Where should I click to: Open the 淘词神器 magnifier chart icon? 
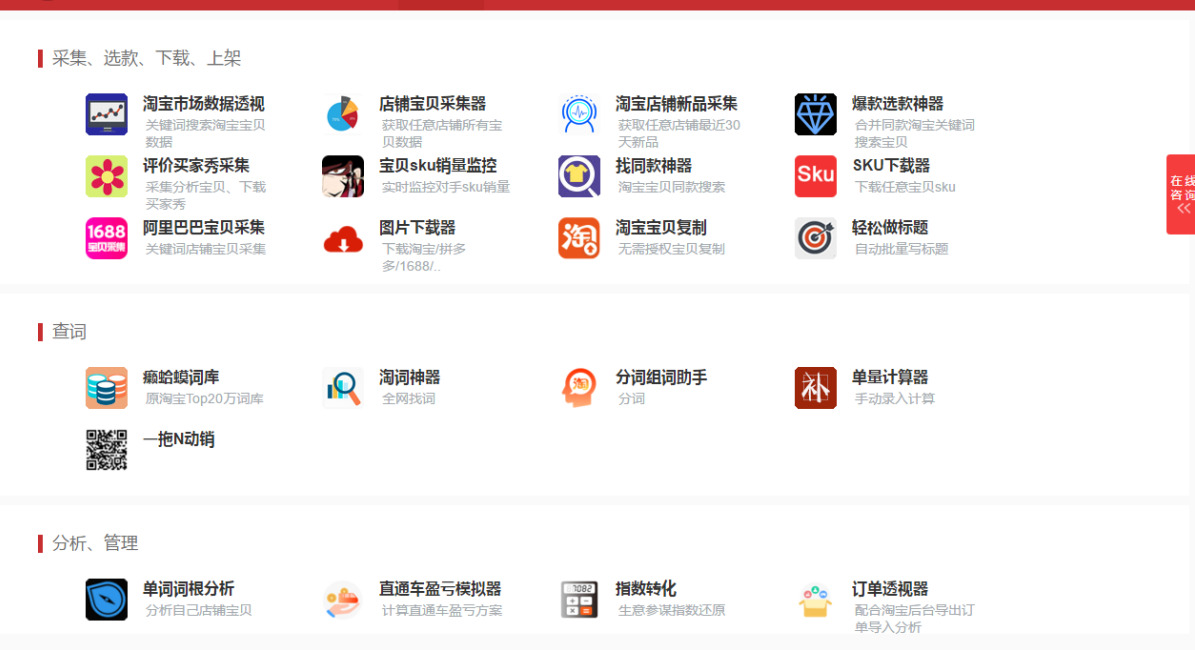[x=342, y=388]
